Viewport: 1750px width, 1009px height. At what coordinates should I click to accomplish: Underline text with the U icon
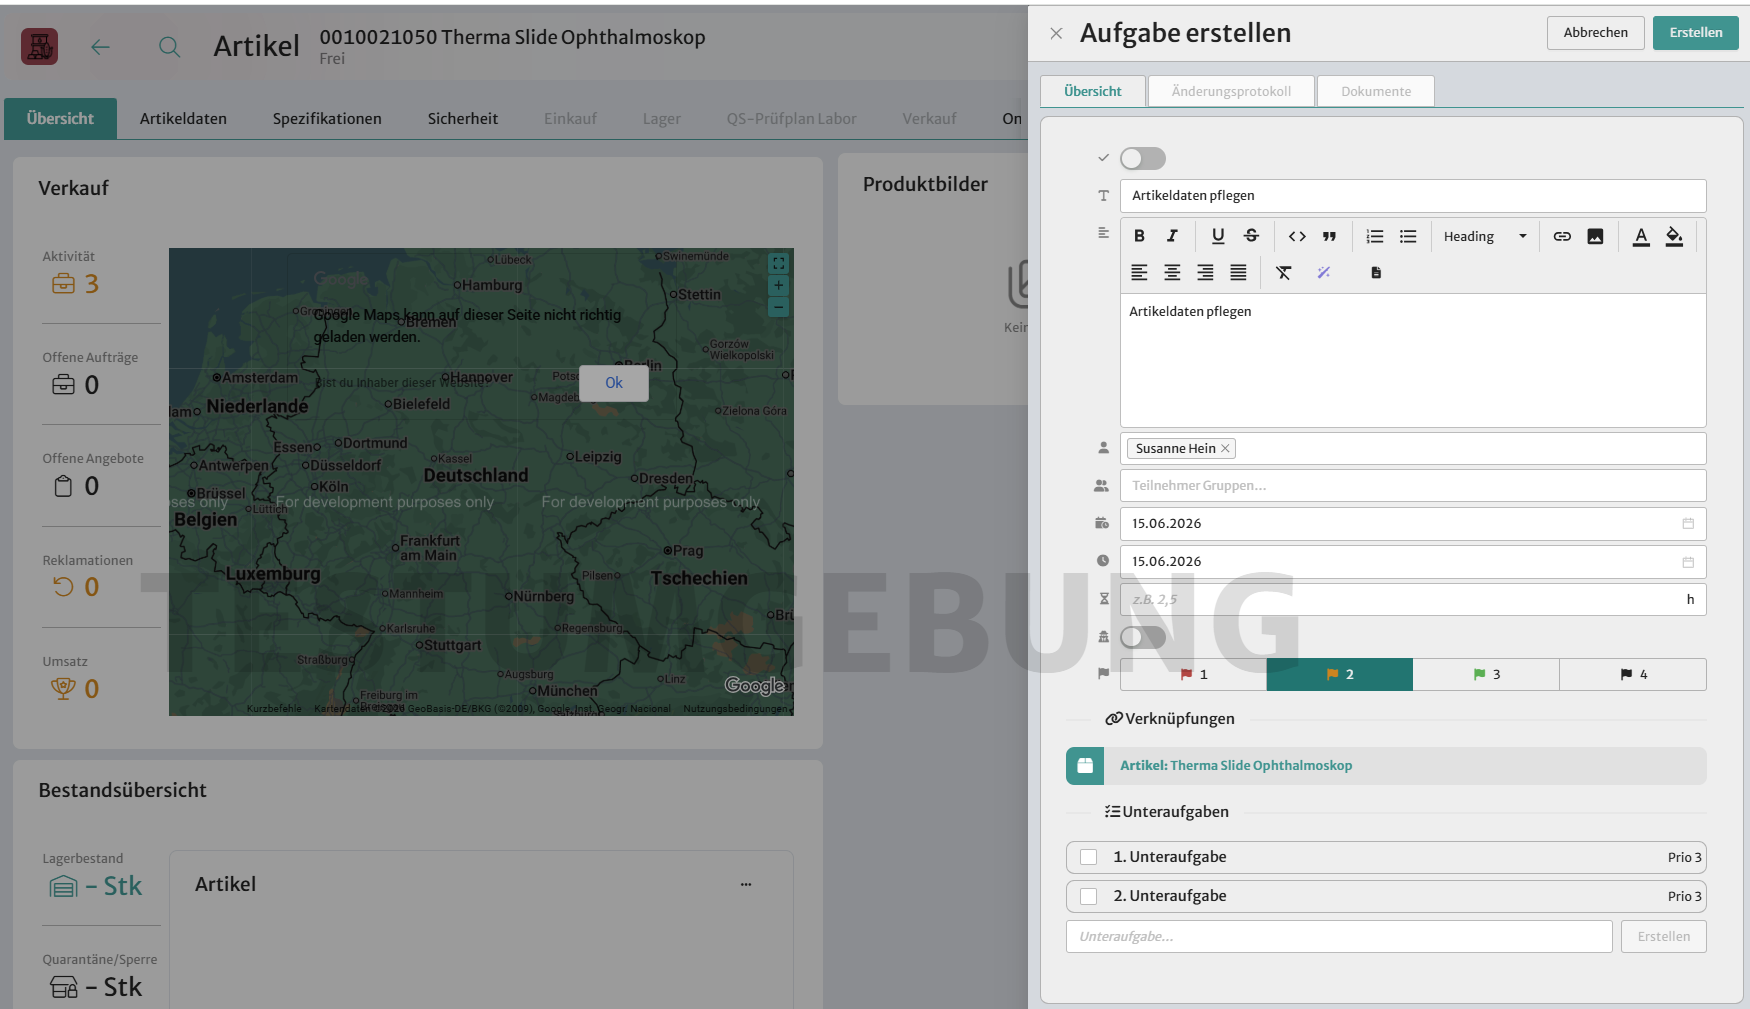coord(1218,236)
